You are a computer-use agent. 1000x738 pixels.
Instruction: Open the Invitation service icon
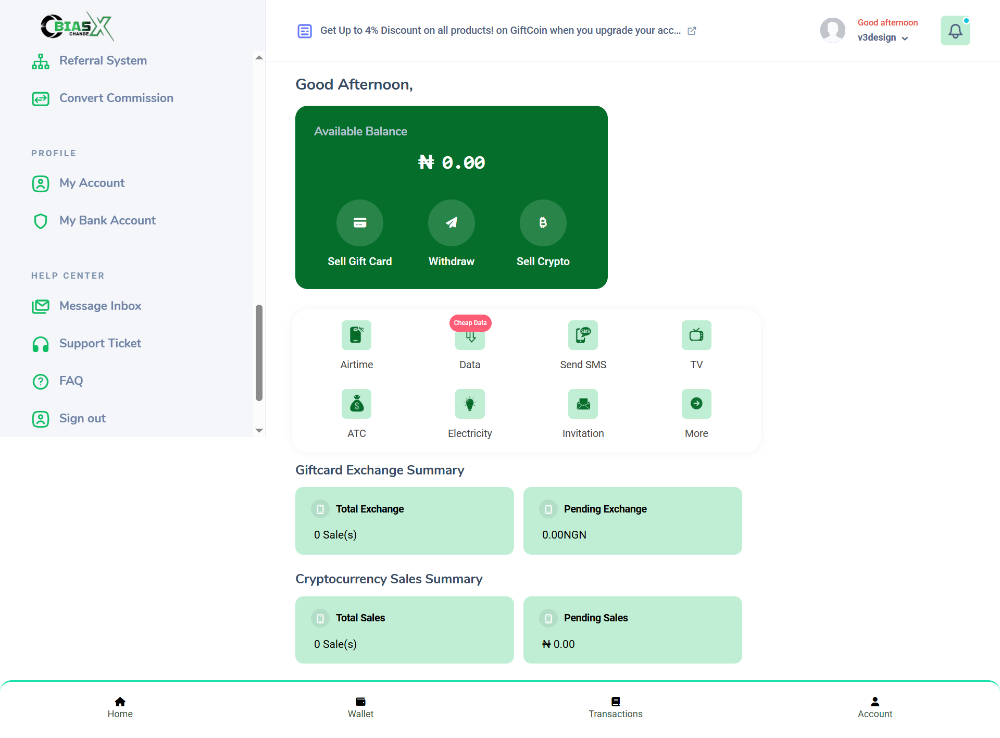click(x=583, y=404)
